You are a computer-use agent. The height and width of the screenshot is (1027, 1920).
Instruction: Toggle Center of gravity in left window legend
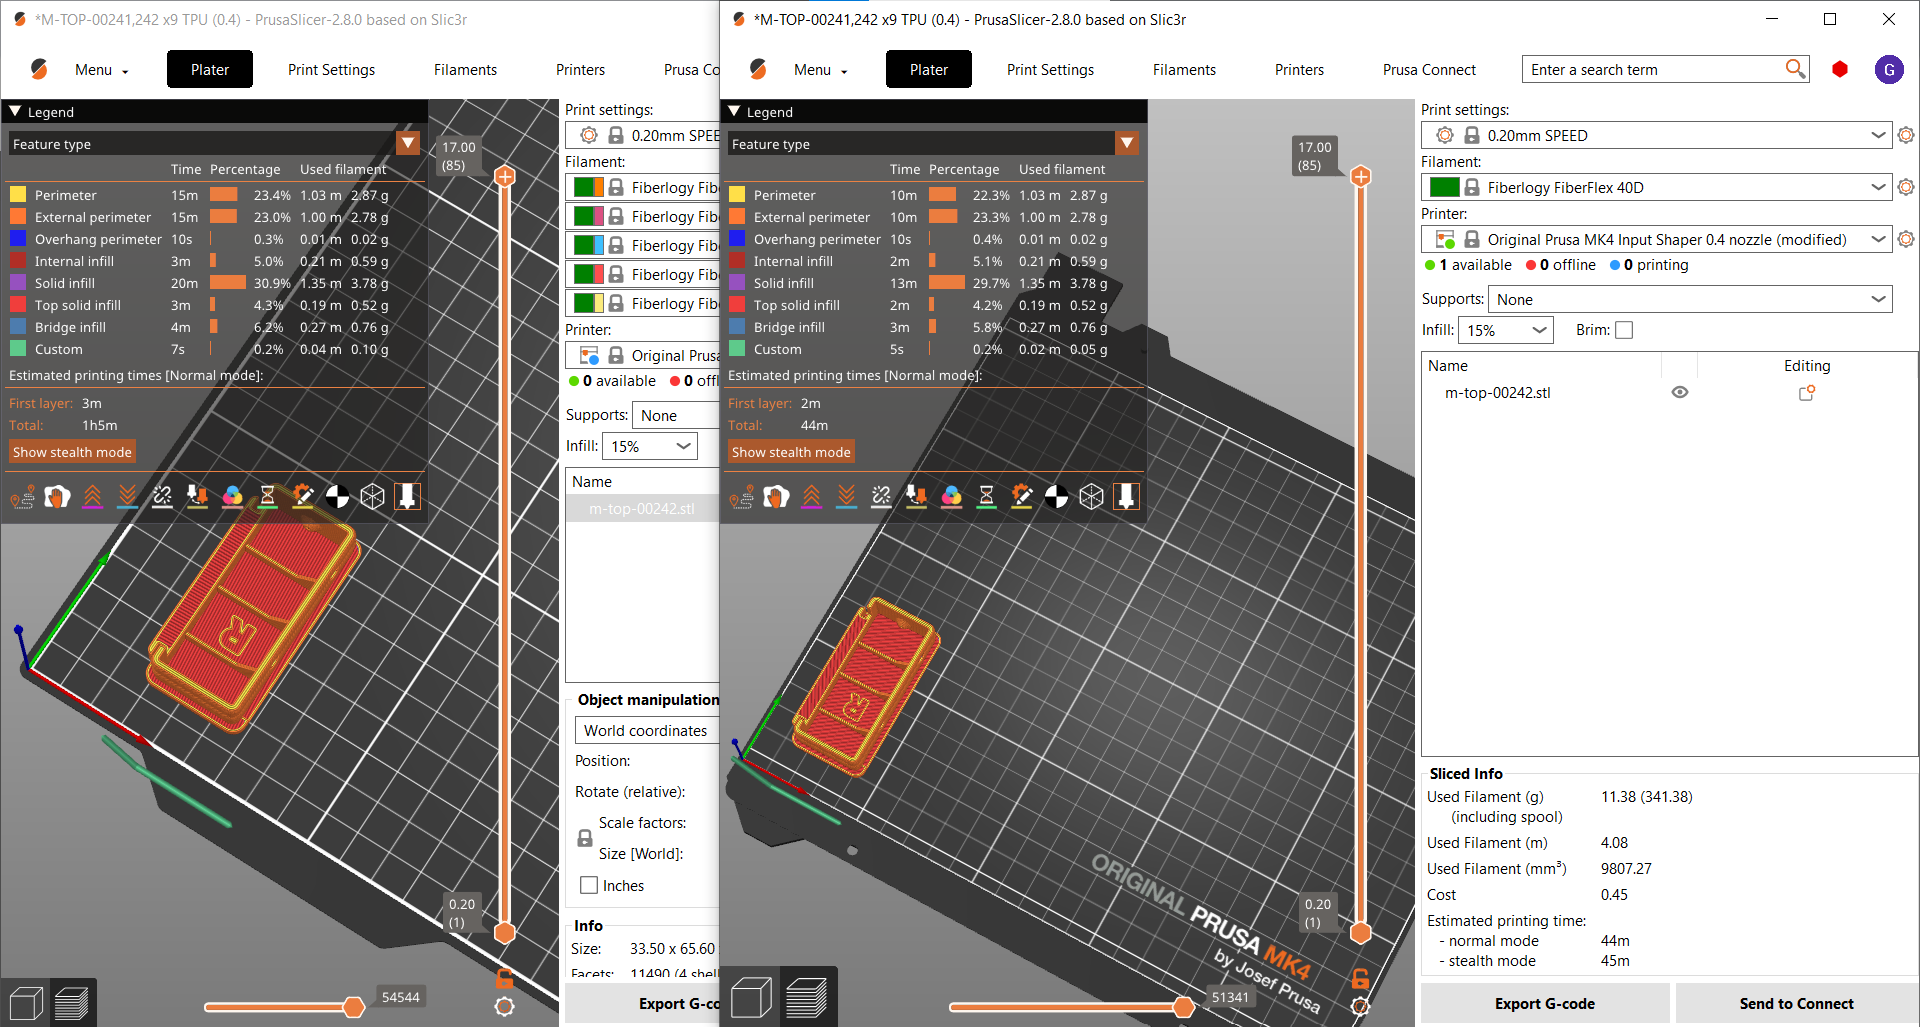coord(337,496)
